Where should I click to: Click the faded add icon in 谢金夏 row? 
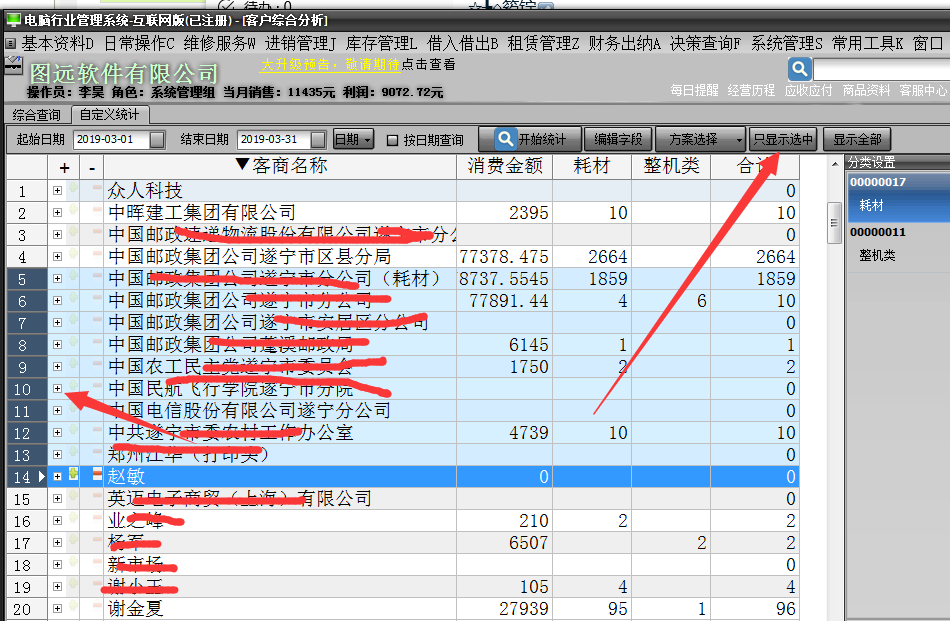[x=73, y=606]
